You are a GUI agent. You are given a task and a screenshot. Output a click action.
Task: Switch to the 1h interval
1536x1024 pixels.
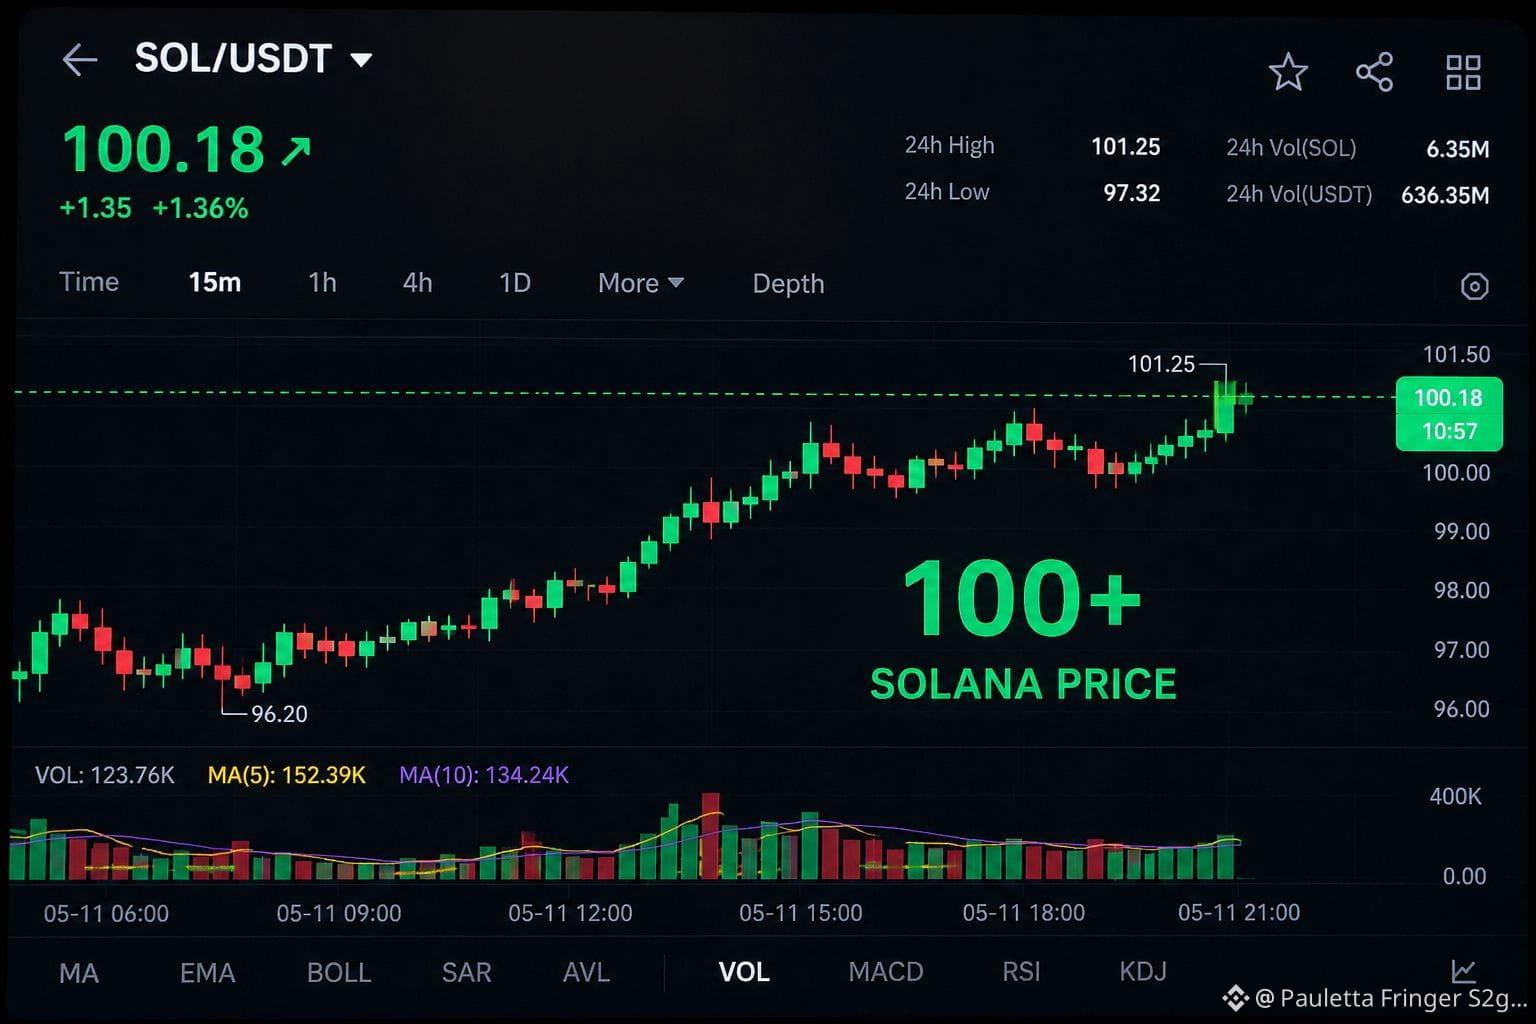(x=322, y=283)
